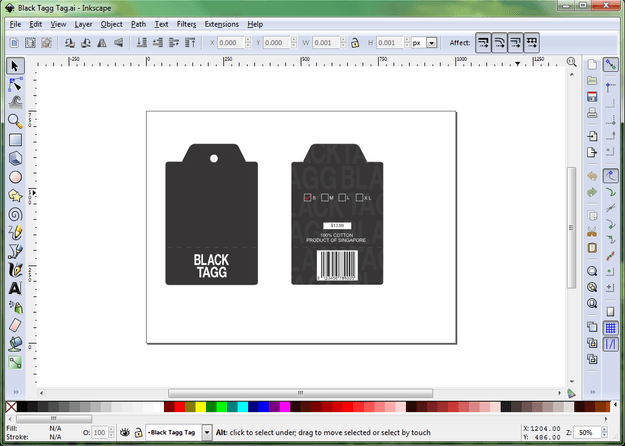Pick the cyan palette swatch
This screenshot has height=446, width=625.
pos(242,407)
